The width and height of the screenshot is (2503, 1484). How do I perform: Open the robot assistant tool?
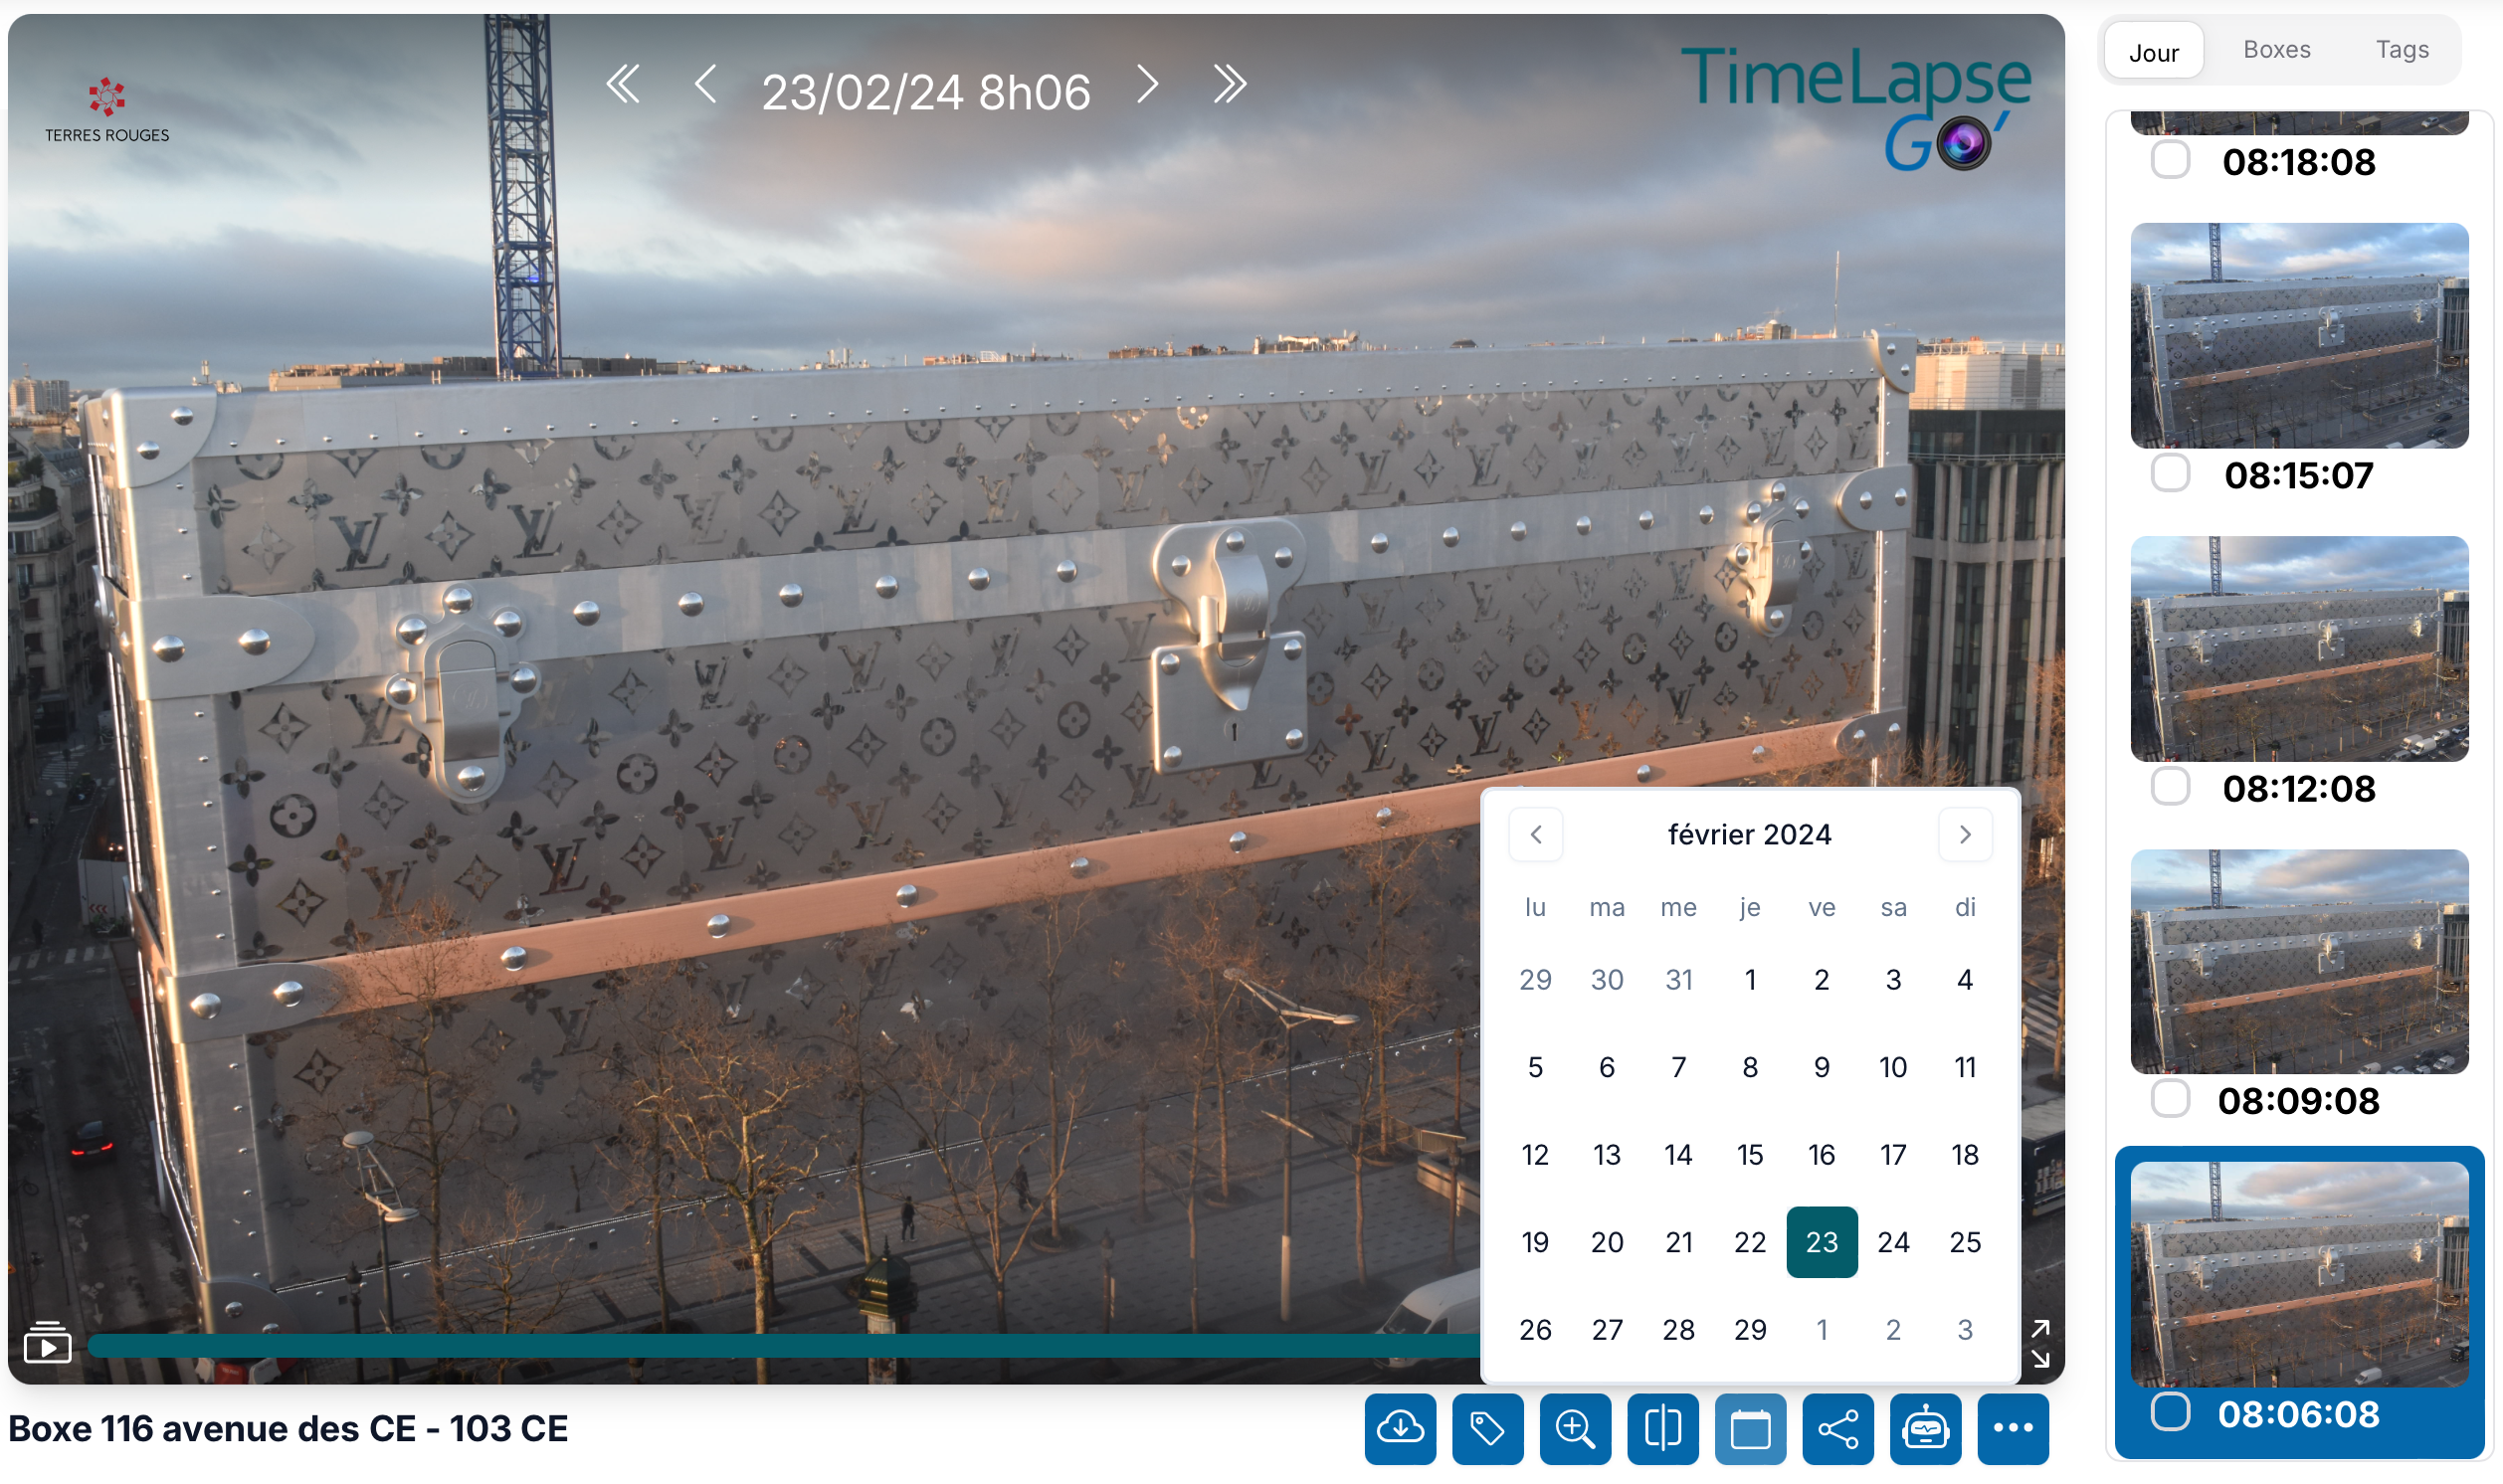point(1925,1429)
